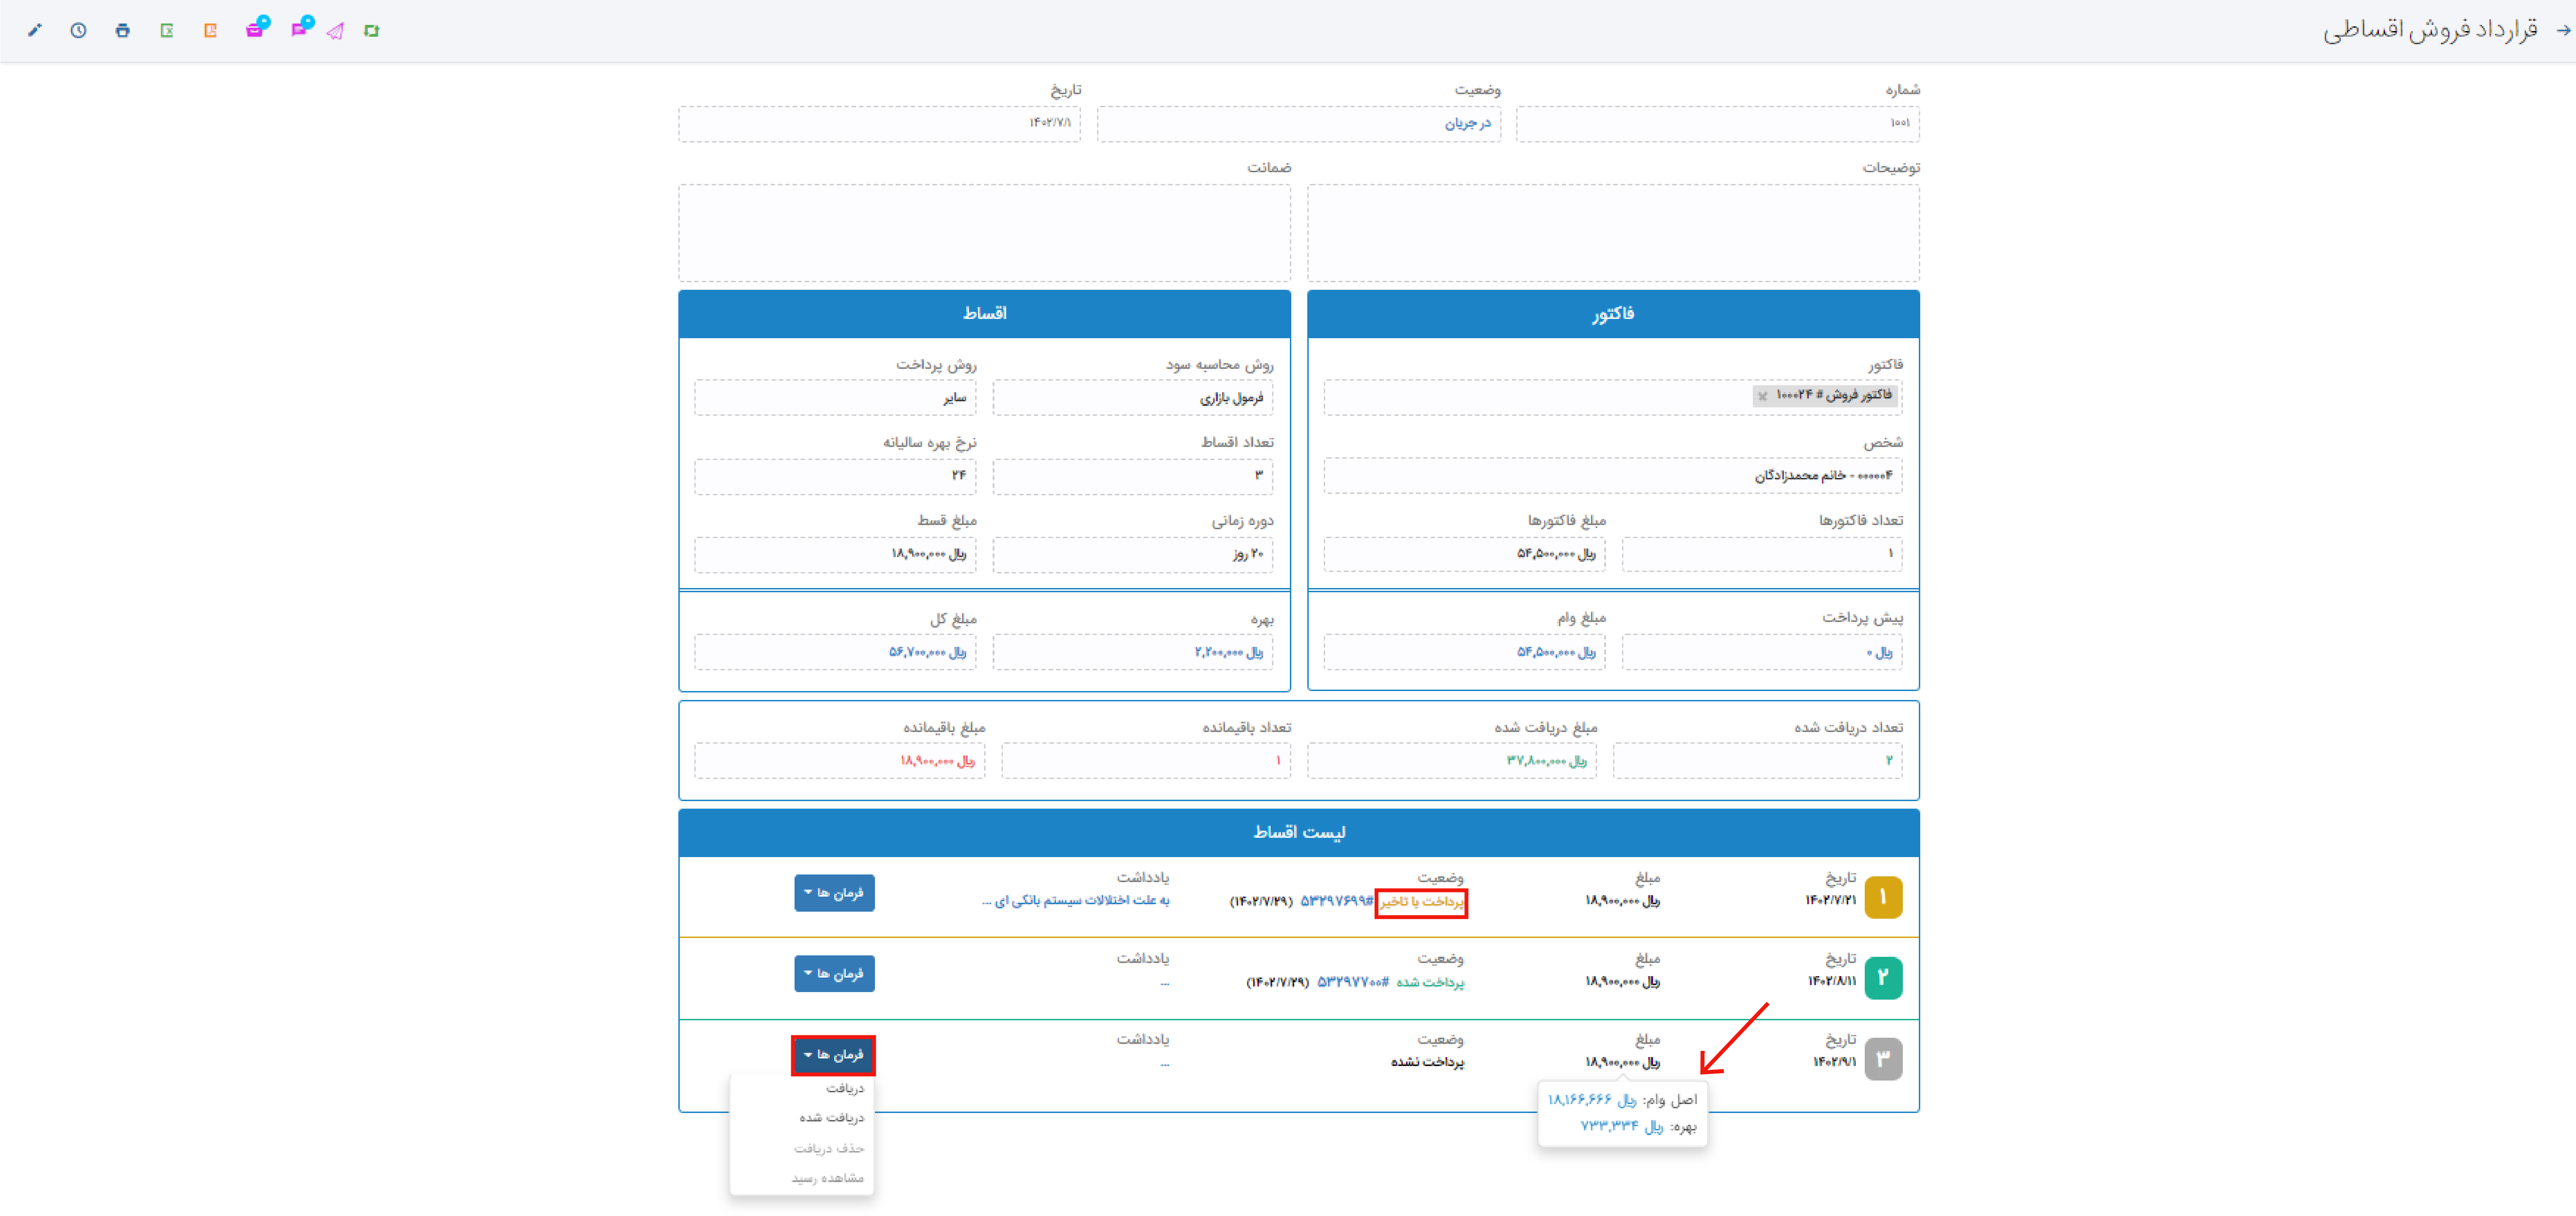Image resolution: width=2576 pixels, height=1216 pixels.
Task: Toggle فرمان ها dropdown for installment ۳
Action: pos(834,1055)
